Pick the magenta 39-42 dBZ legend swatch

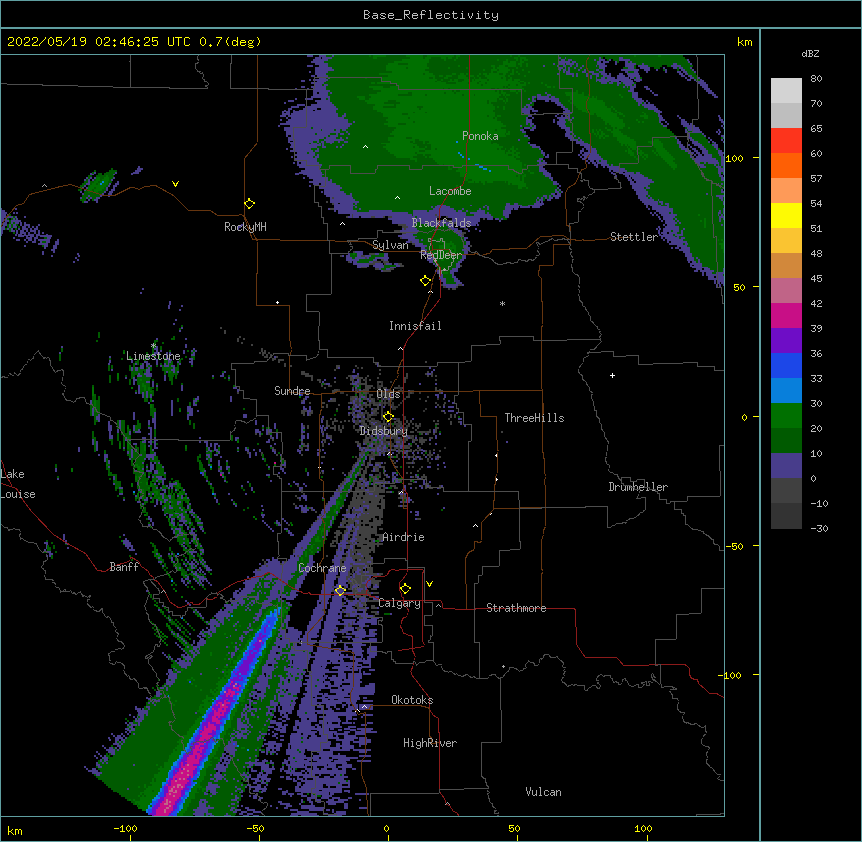[786, 315]
